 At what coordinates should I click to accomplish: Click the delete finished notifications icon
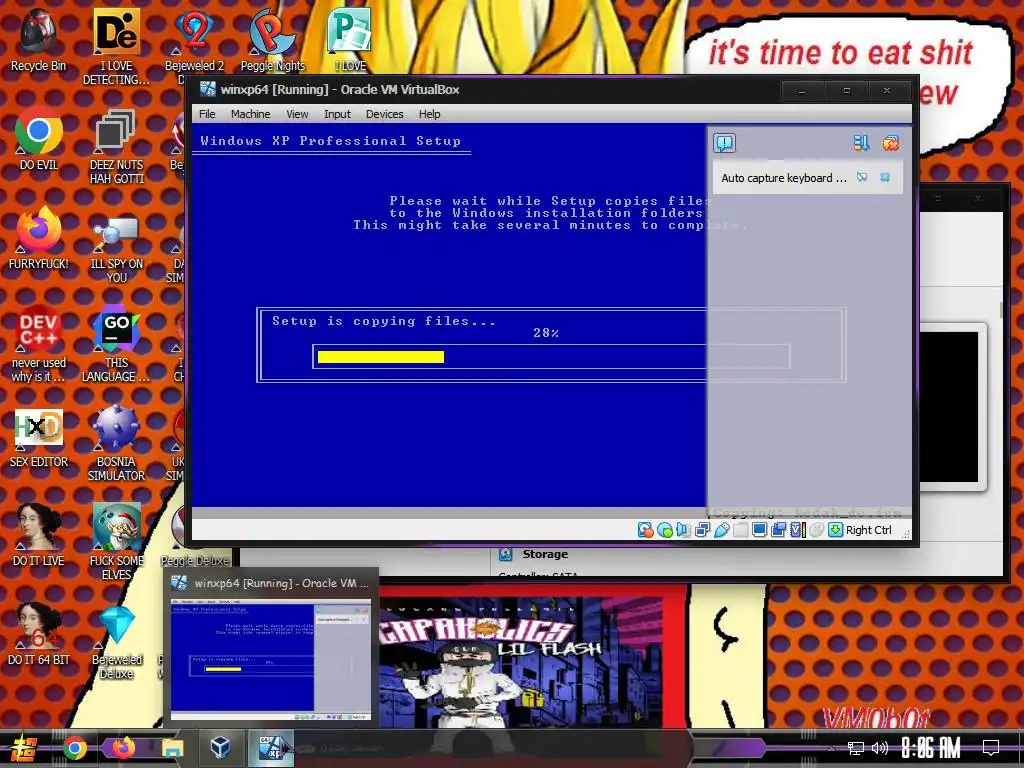click(x=891, y=143)
